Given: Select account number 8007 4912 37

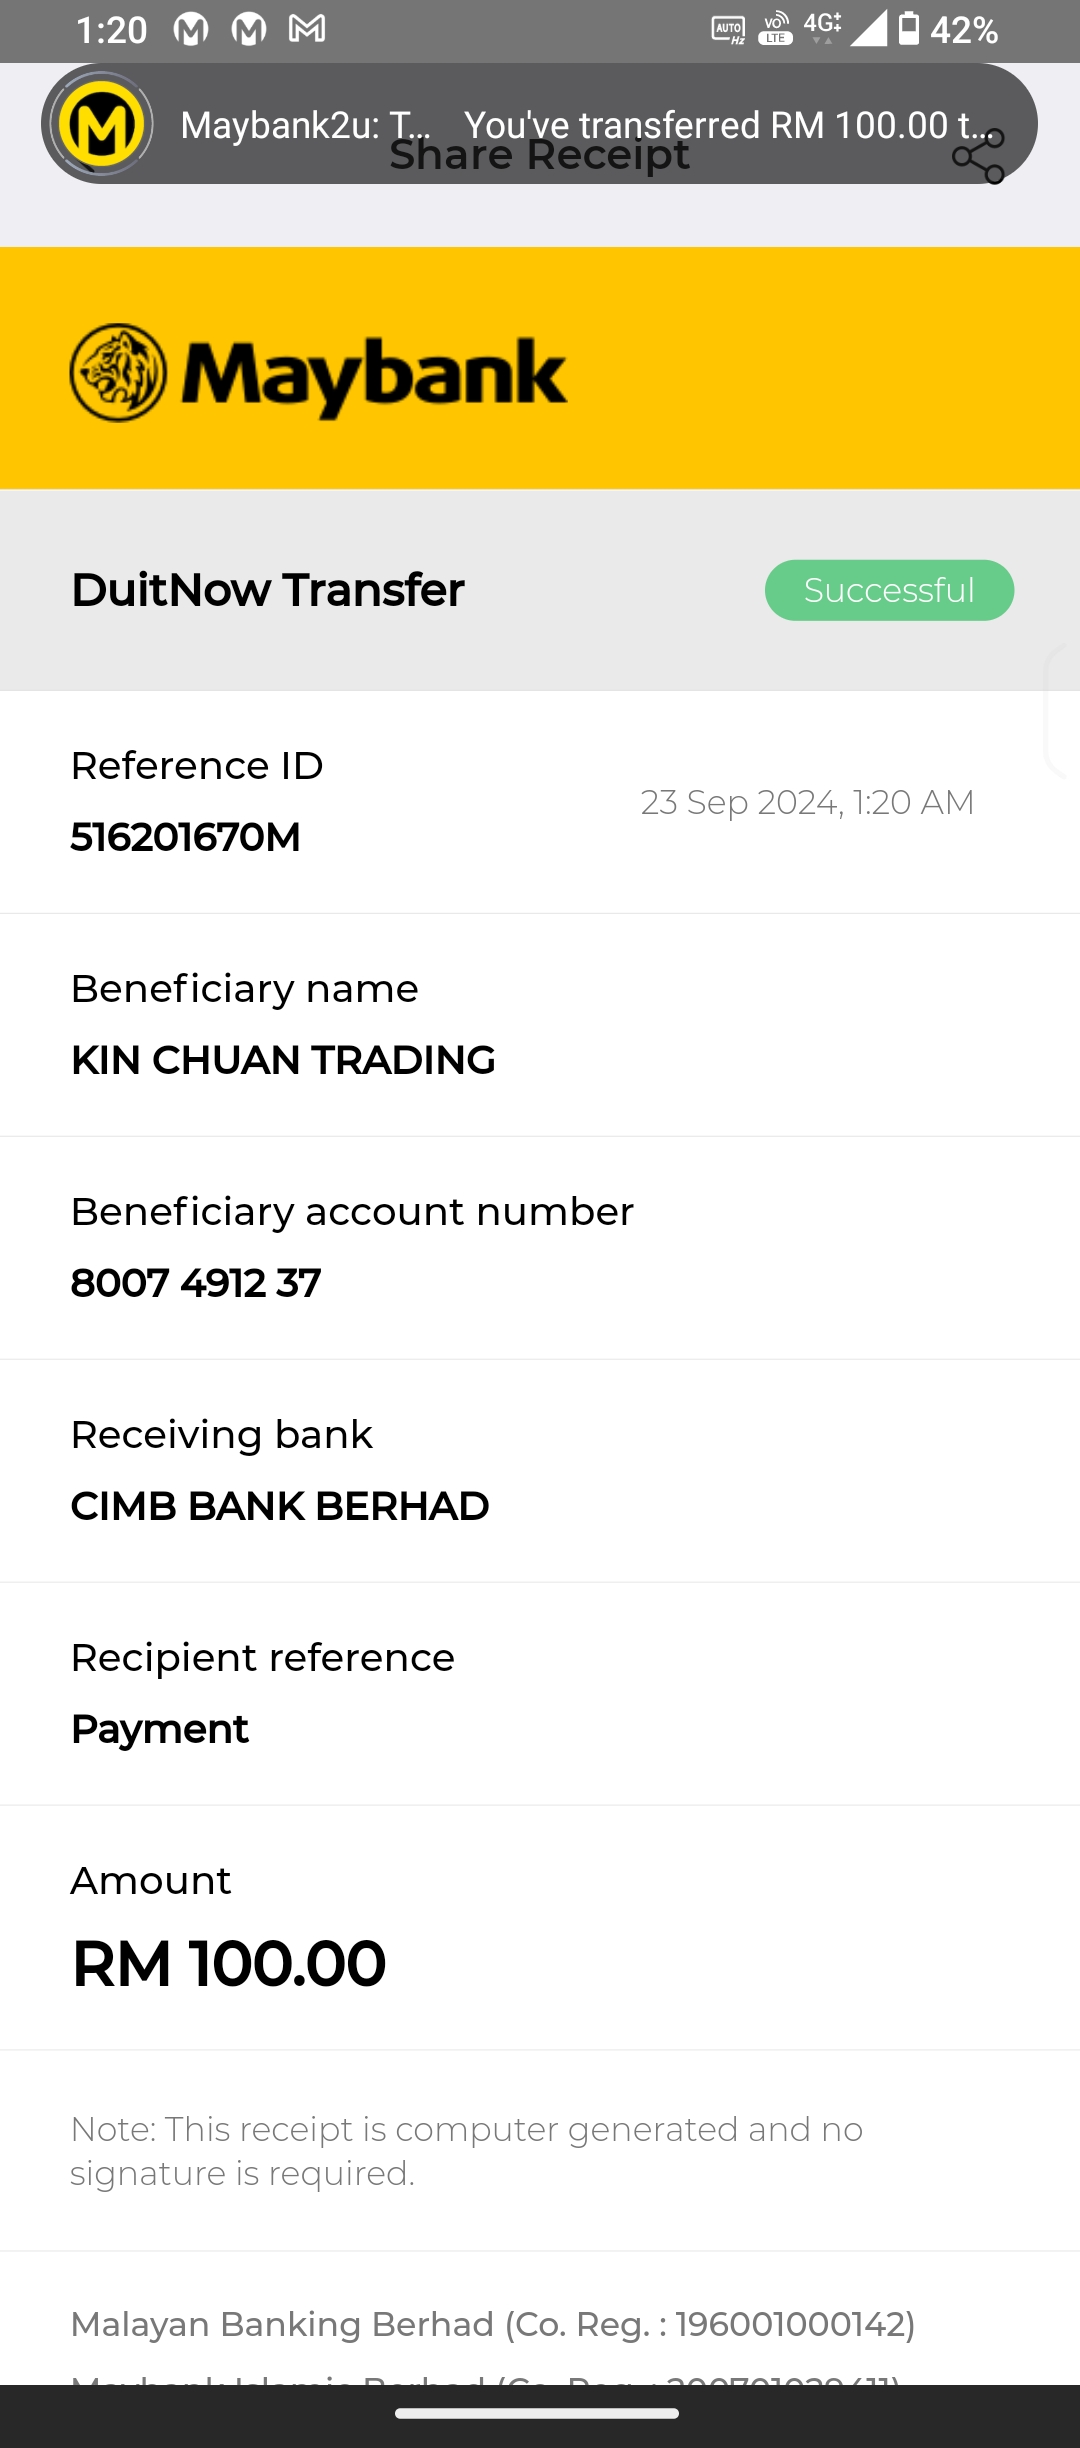Looking at the screenshot, I should click(x=196, y=1283).
